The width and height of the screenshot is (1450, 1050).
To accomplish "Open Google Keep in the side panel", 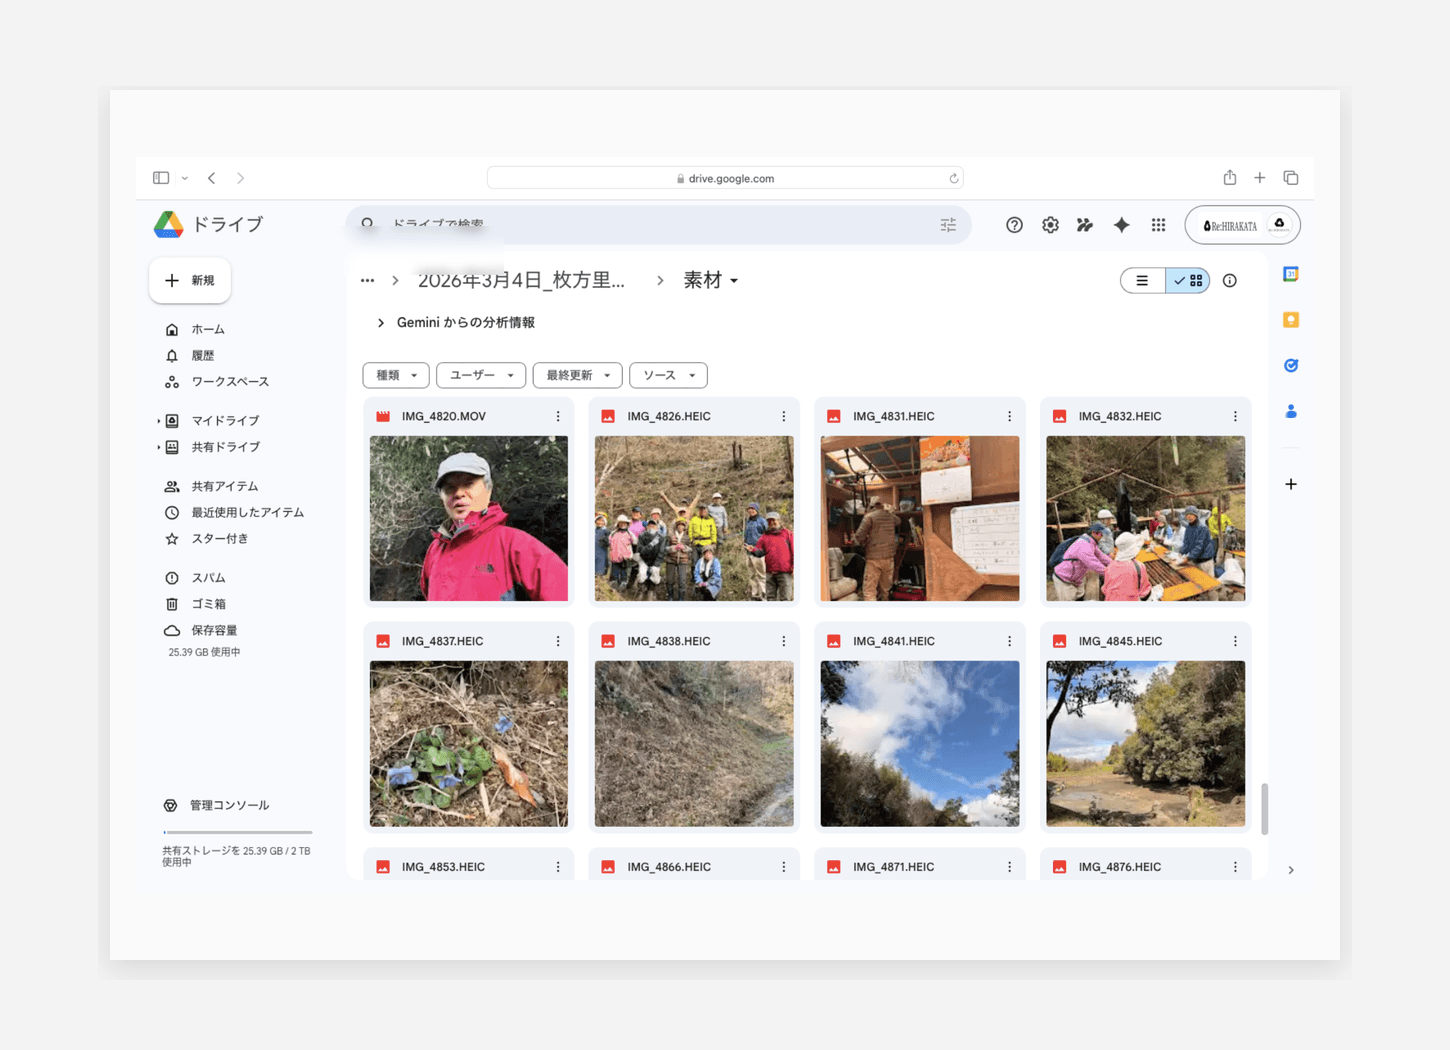I will tap(1290, 319).
